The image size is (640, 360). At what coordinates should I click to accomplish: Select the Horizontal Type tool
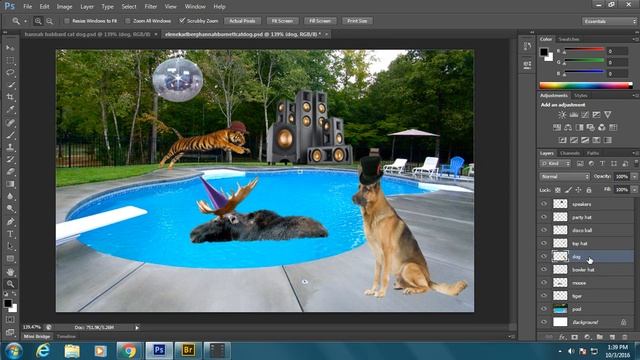coord(10,234)
